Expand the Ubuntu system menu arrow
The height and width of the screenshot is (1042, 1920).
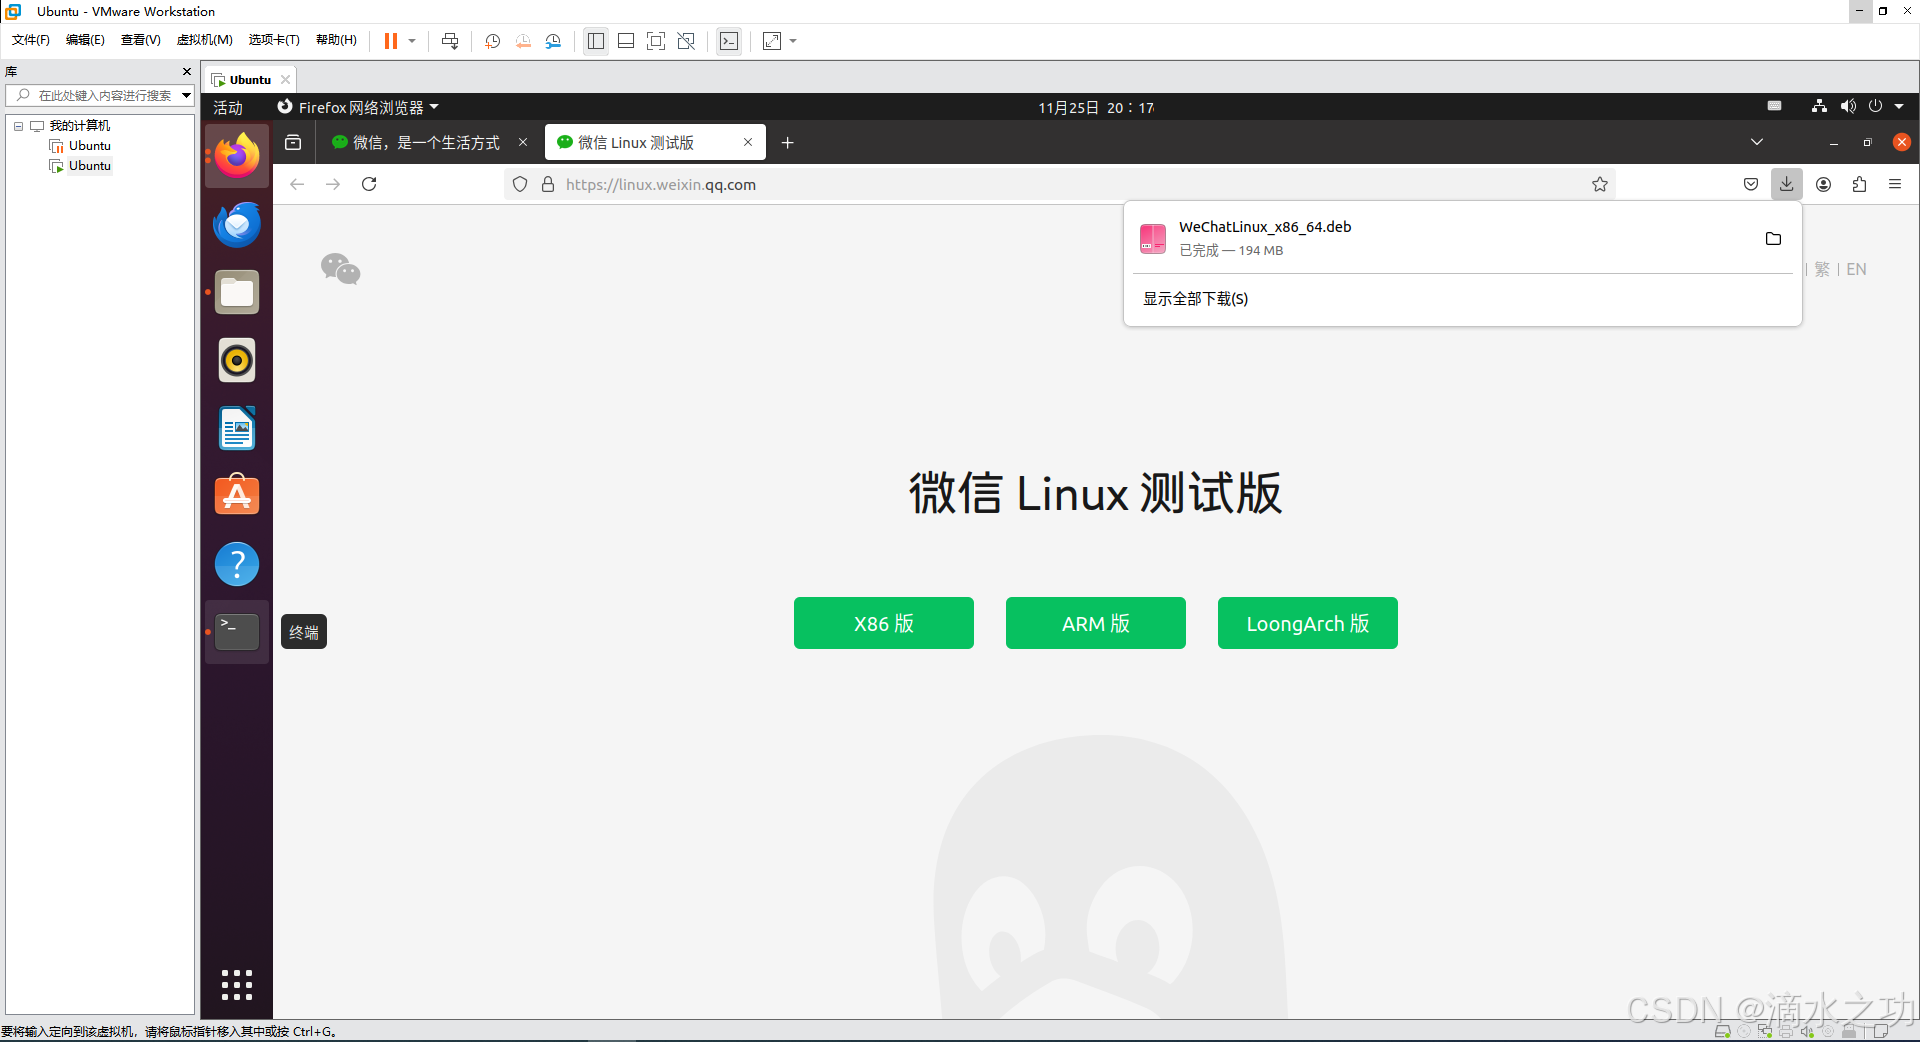click(1899, 106)
